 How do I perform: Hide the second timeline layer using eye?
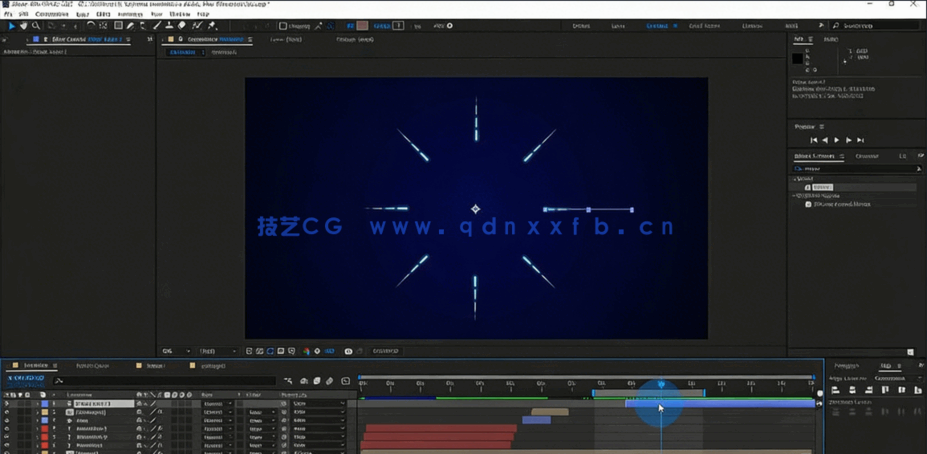[x=7, y=412]
